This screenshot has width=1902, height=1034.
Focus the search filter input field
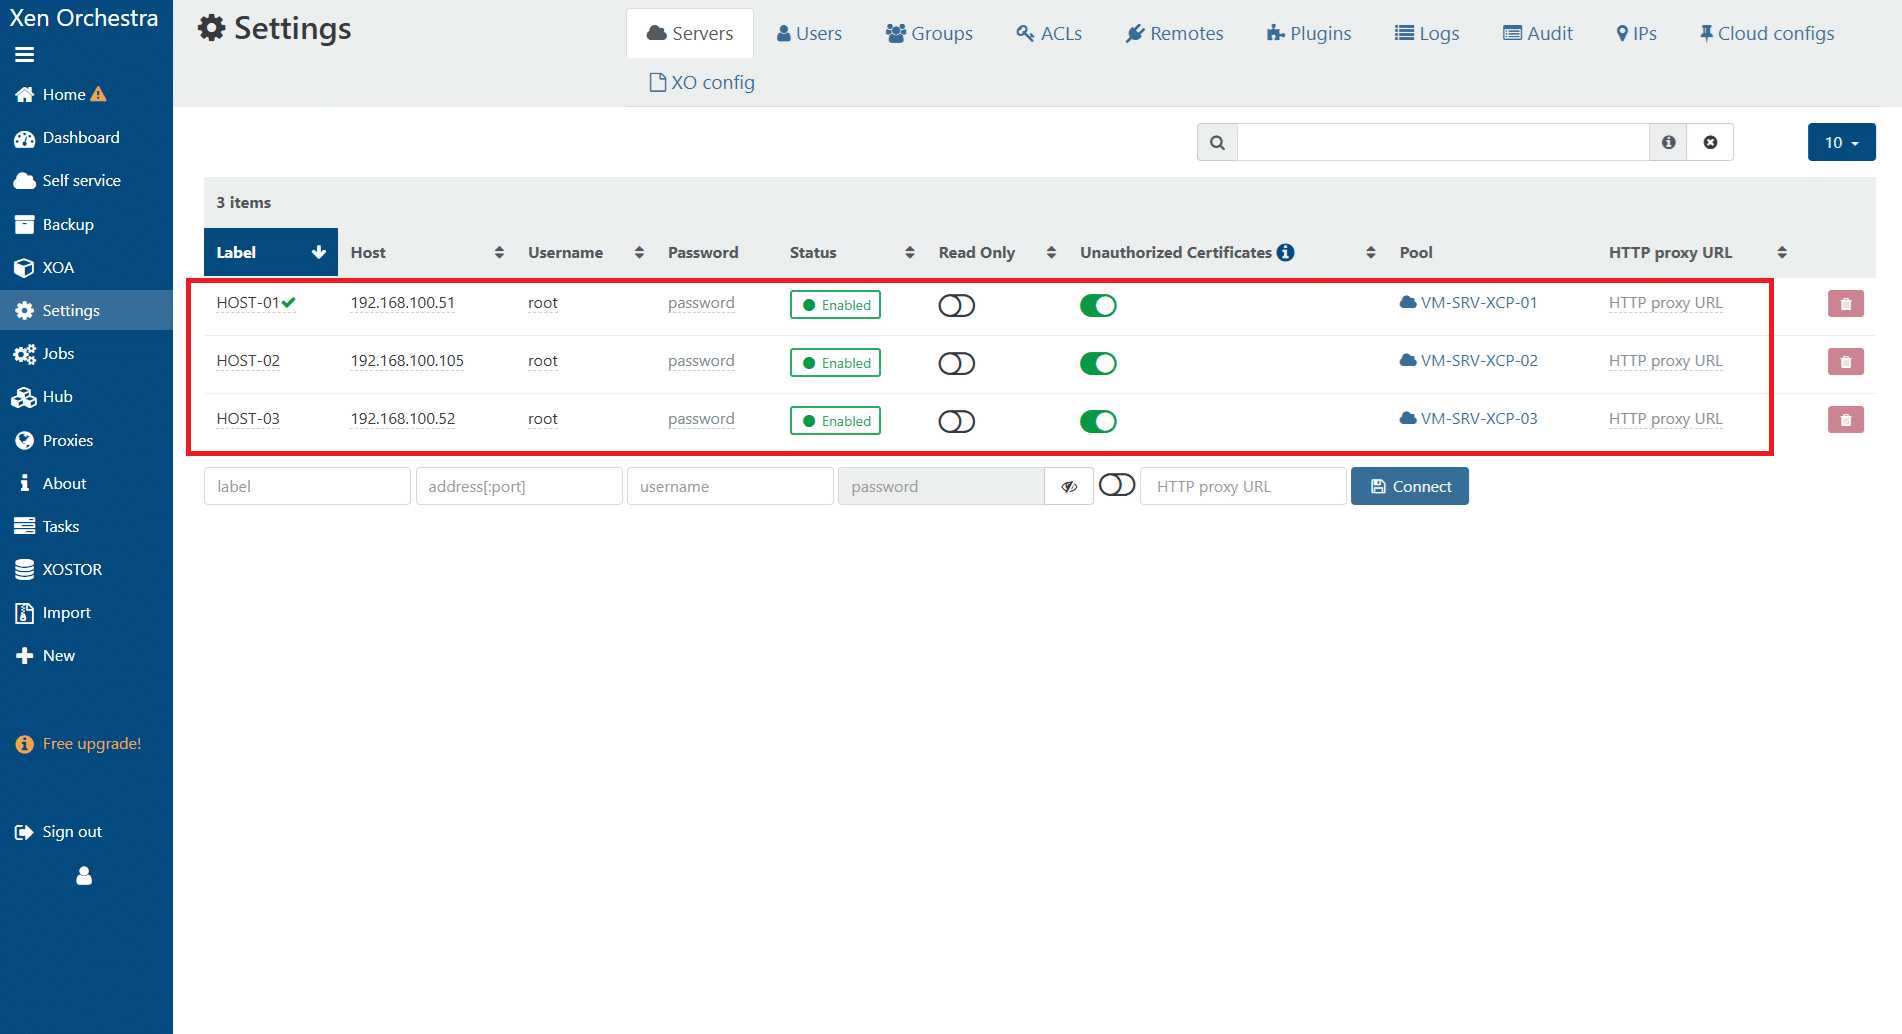[x=1443, y=142]
